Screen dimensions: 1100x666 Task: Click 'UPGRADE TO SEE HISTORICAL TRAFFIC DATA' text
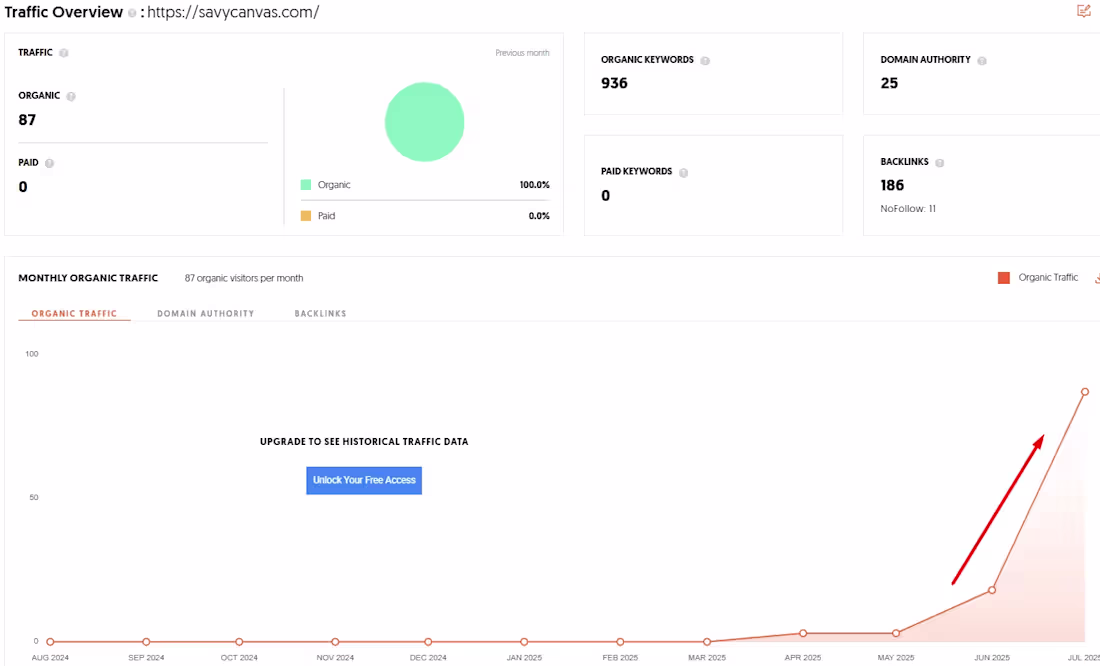(x=364, y=441)
